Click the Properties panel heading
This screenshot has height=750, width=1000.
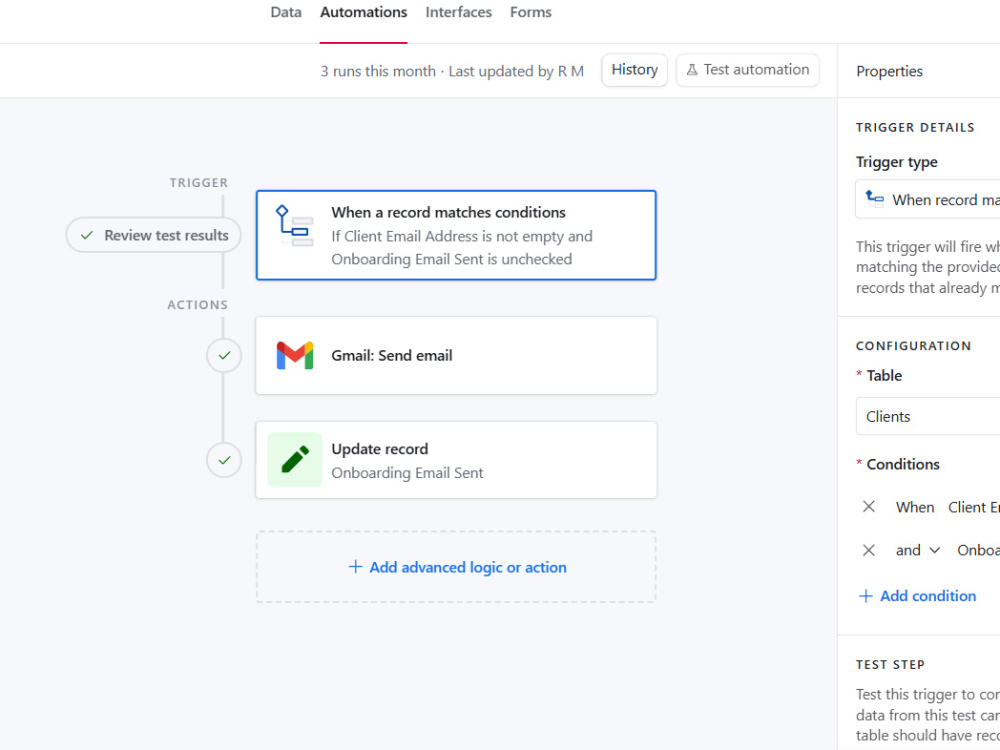[889, 71]
